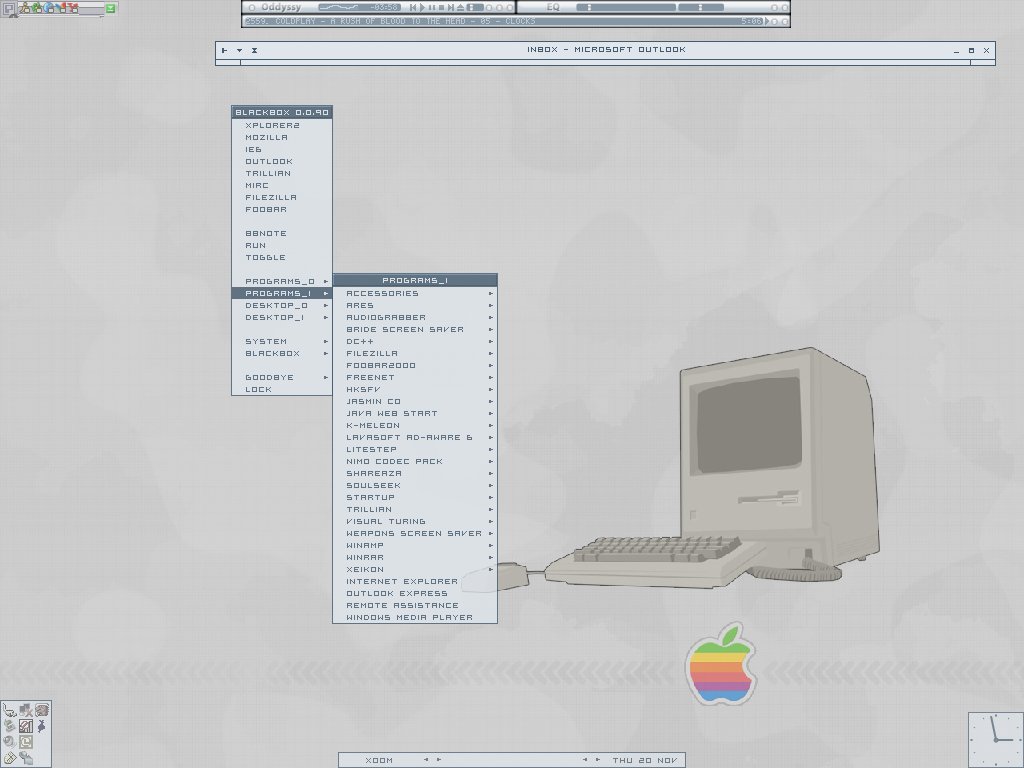Expand Soulseek in Programs_1 submenu
The width and height of the screenshot is (1024, 768).
[415, 485]
